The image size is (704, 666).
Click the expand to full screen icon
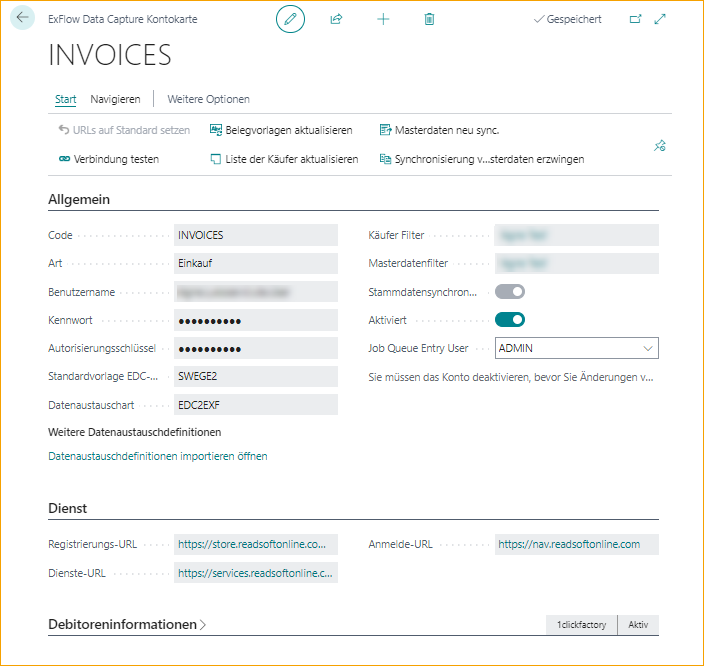pos(660,19)
